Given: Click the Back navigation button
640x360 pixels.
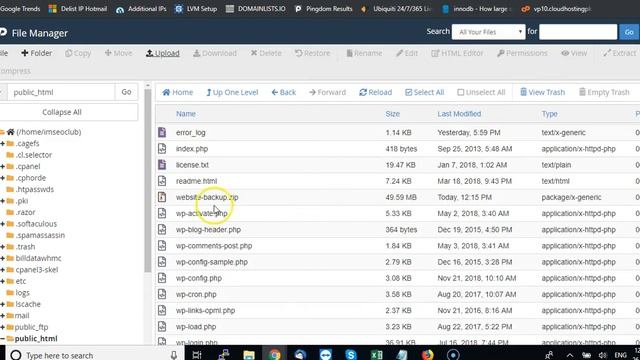Looking at the screenshot, I should point(284,92).
